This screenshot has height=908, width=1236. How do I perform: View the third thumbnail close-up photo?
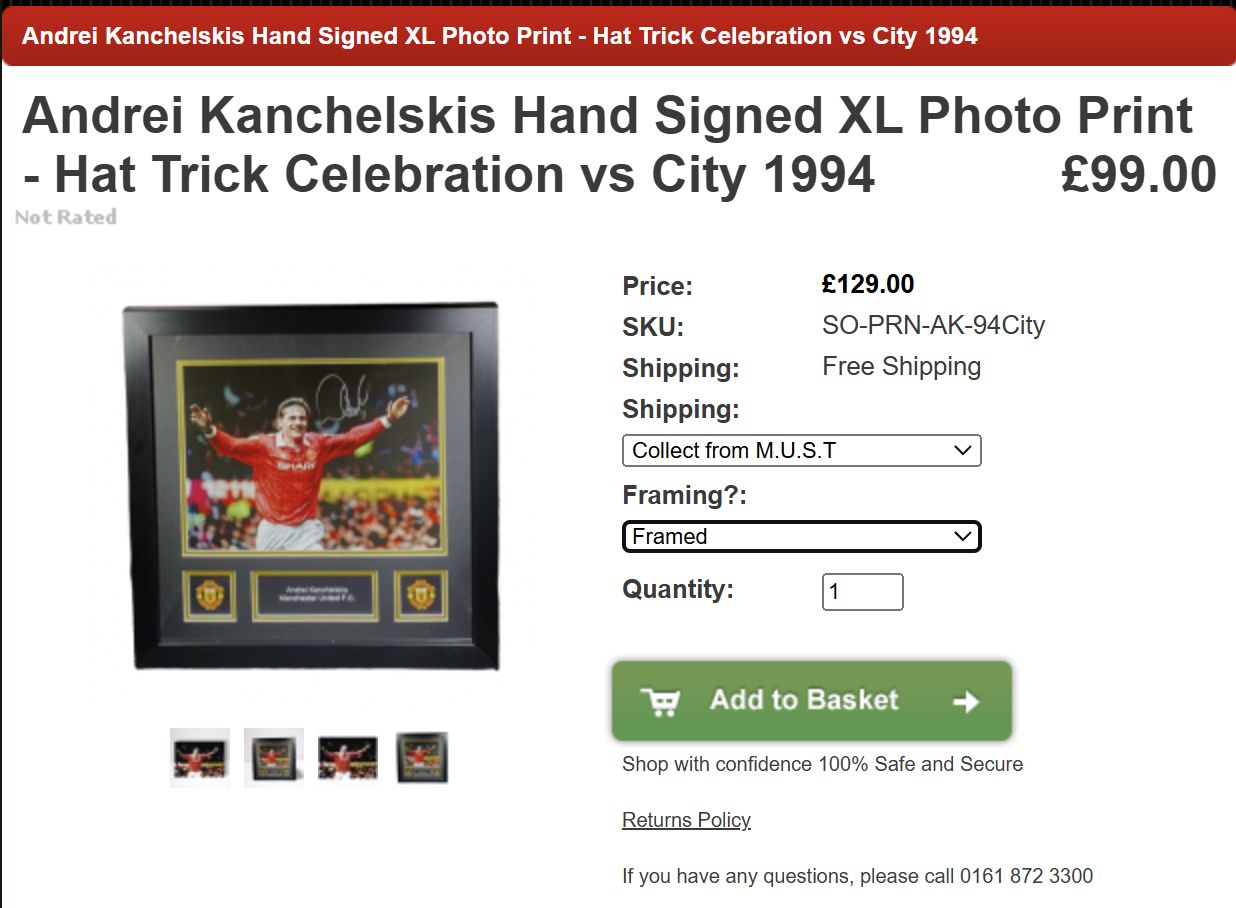coord(348,758)
